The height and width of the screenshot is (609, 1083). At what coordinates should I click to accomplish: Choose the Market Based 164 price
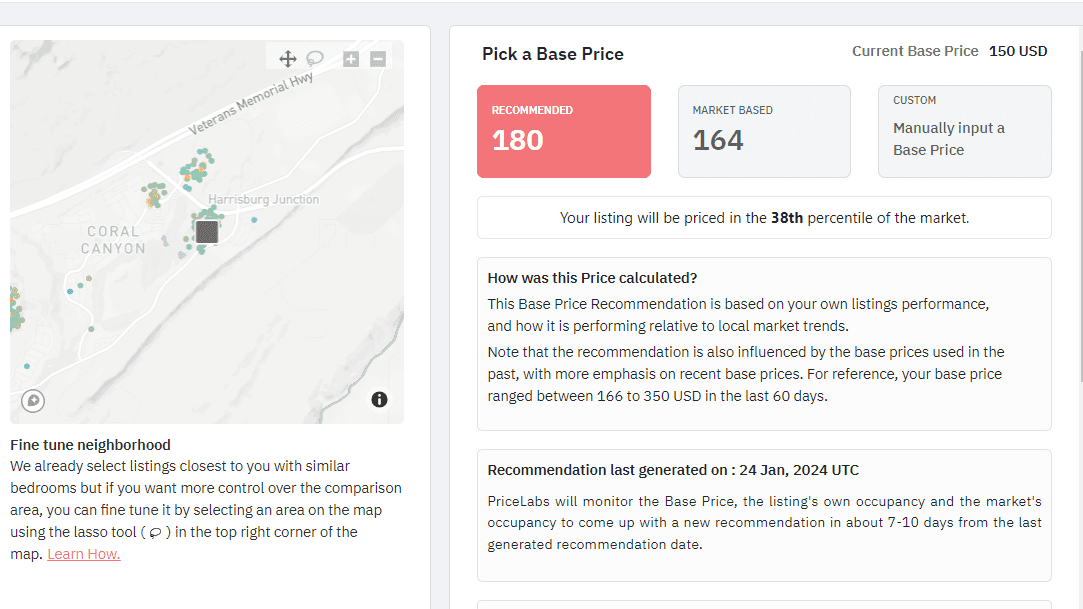point(764,131)
